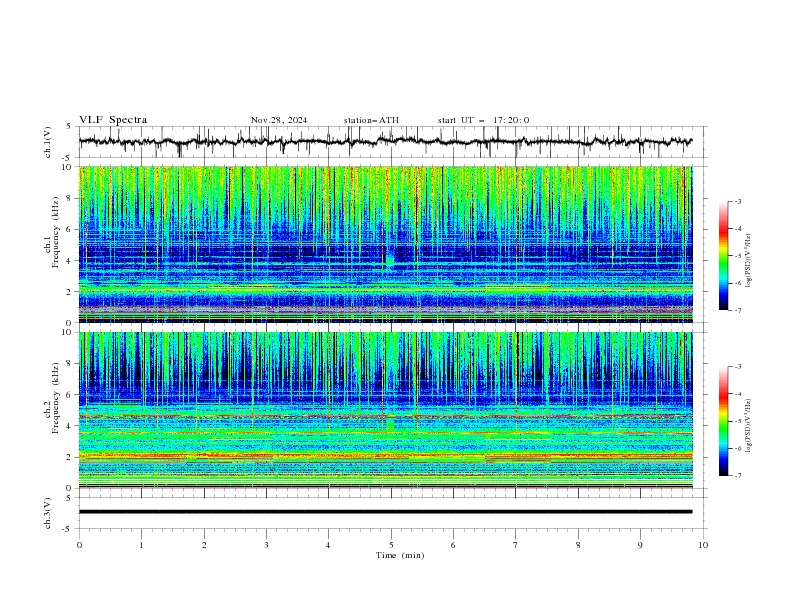Click the "-7" tick on ch.2 color scale
792x612 pixels.
click(738, 475)
